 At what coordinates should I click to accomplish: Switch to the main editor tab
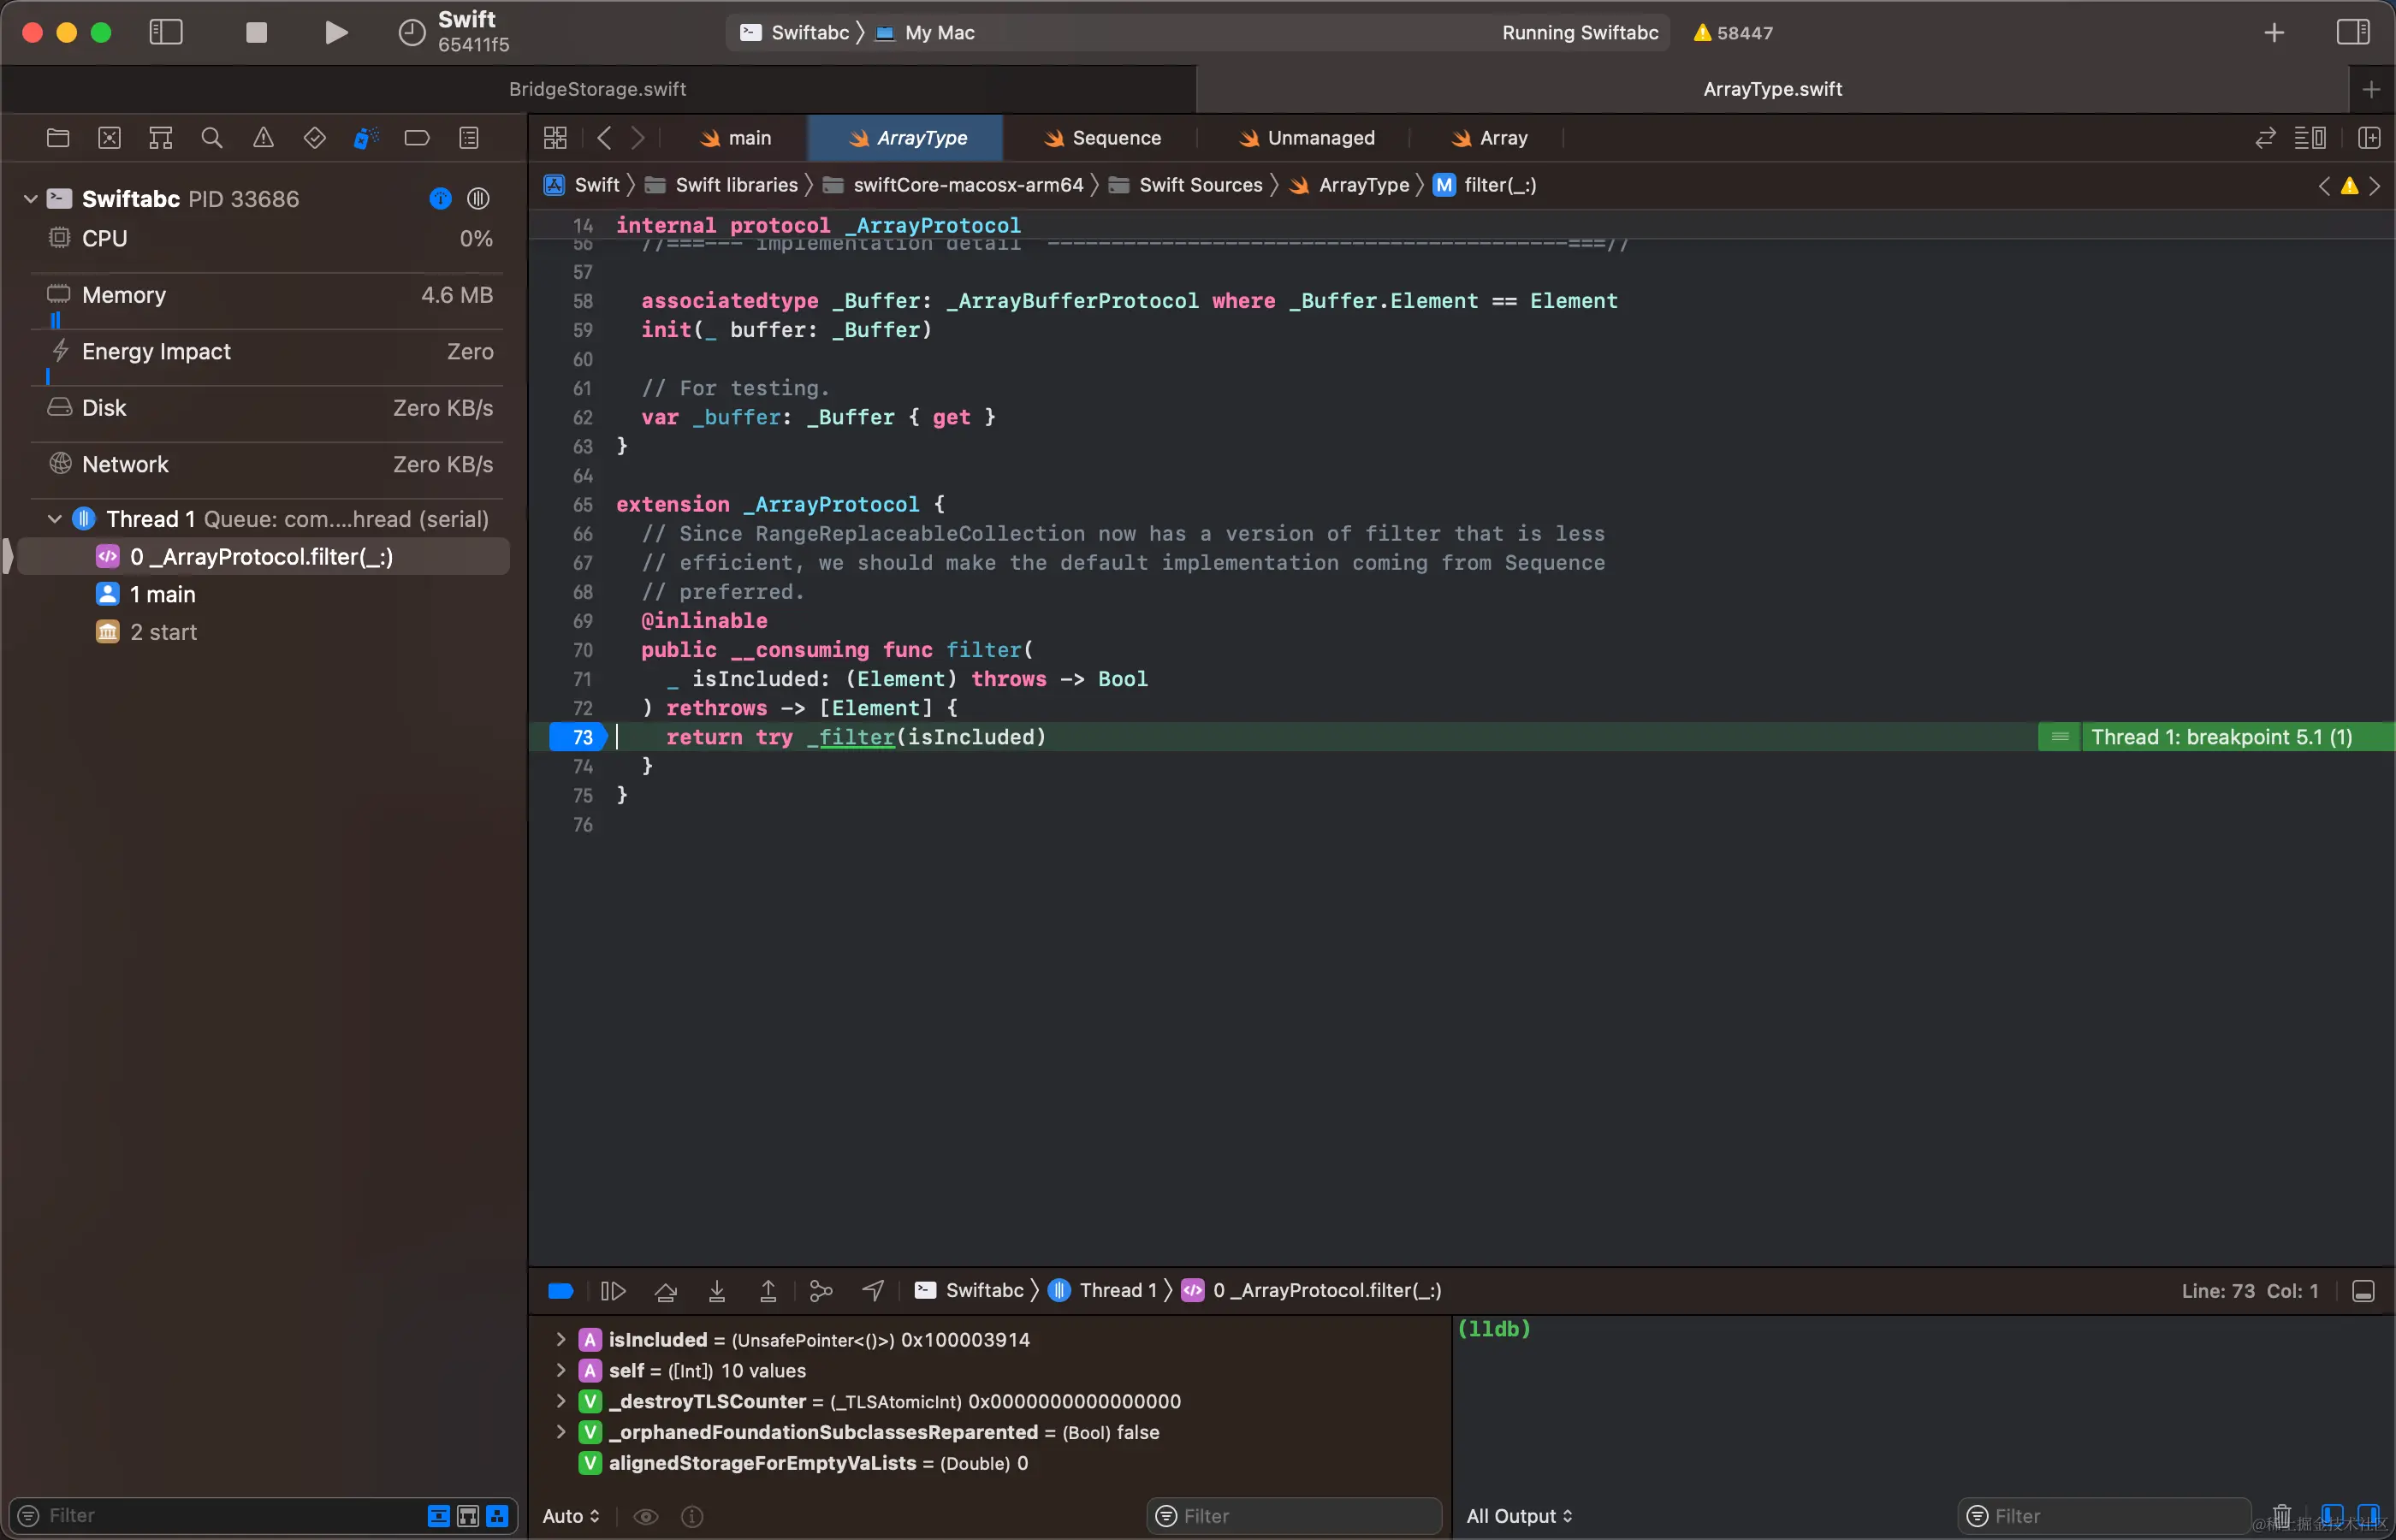coord(736,138)
